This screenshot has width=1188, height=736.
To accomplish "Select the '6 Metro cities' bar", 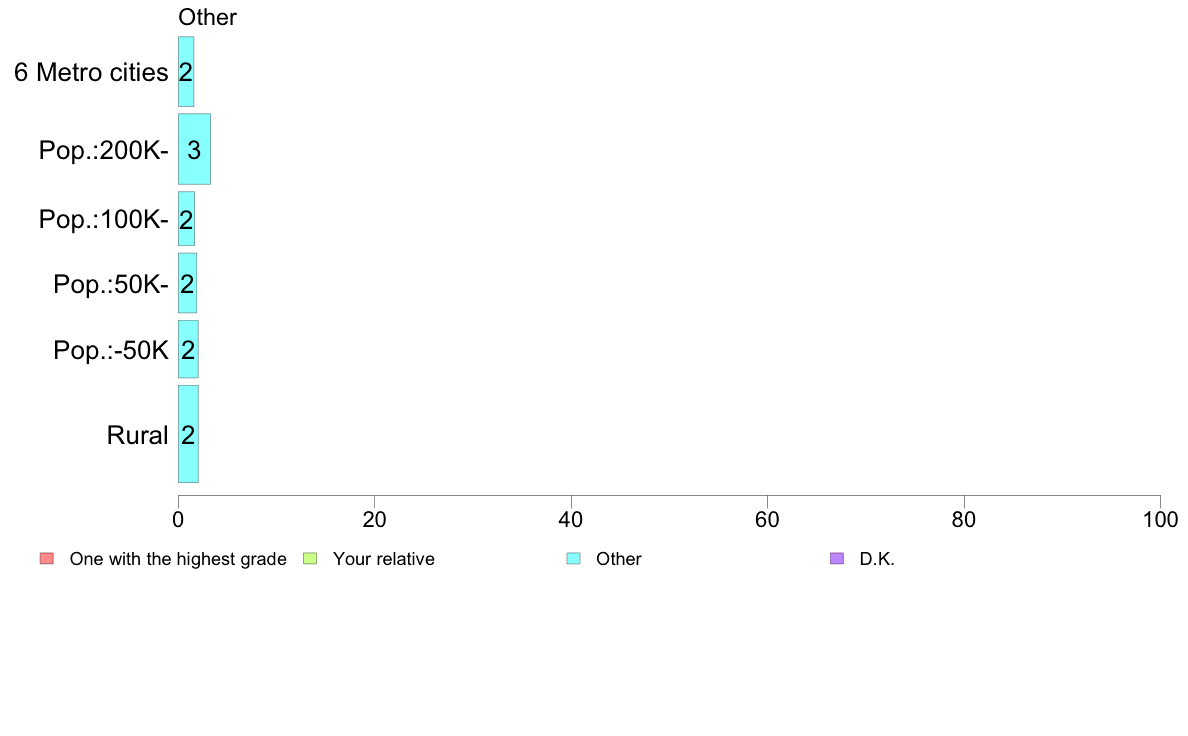I will tap(186, 71).
